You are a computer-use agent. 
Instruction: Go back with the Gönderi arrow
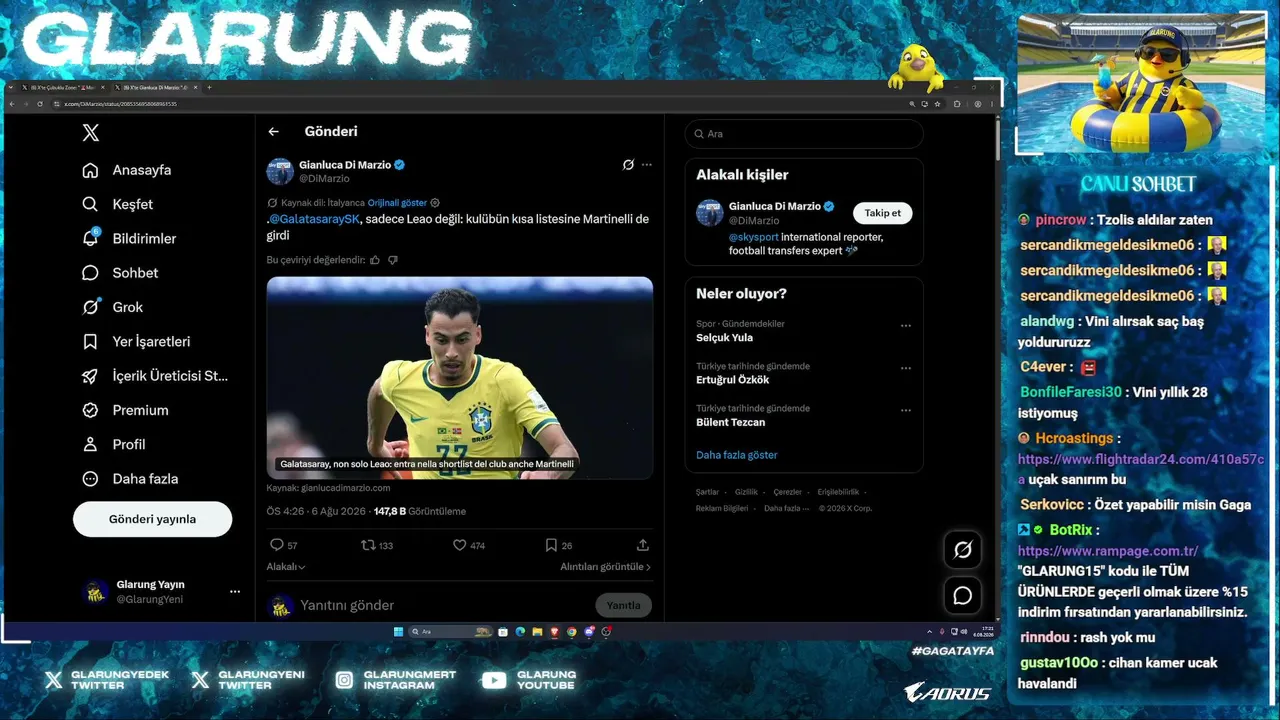[x=273, y=131]
